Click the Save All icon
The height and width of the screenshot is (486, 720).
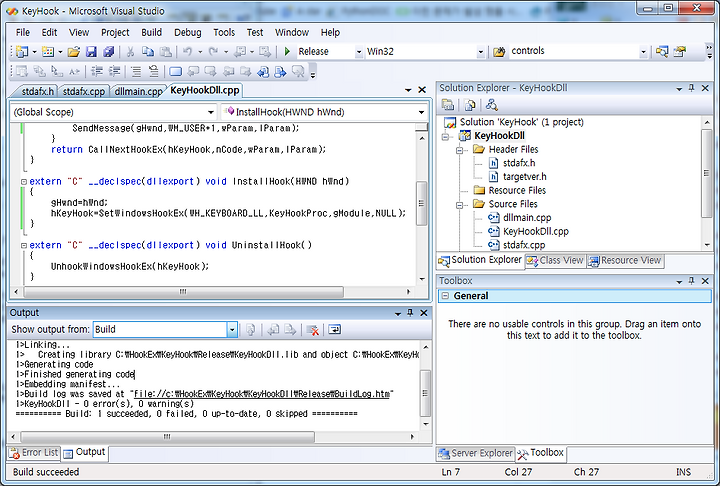(x=108, y=51)
